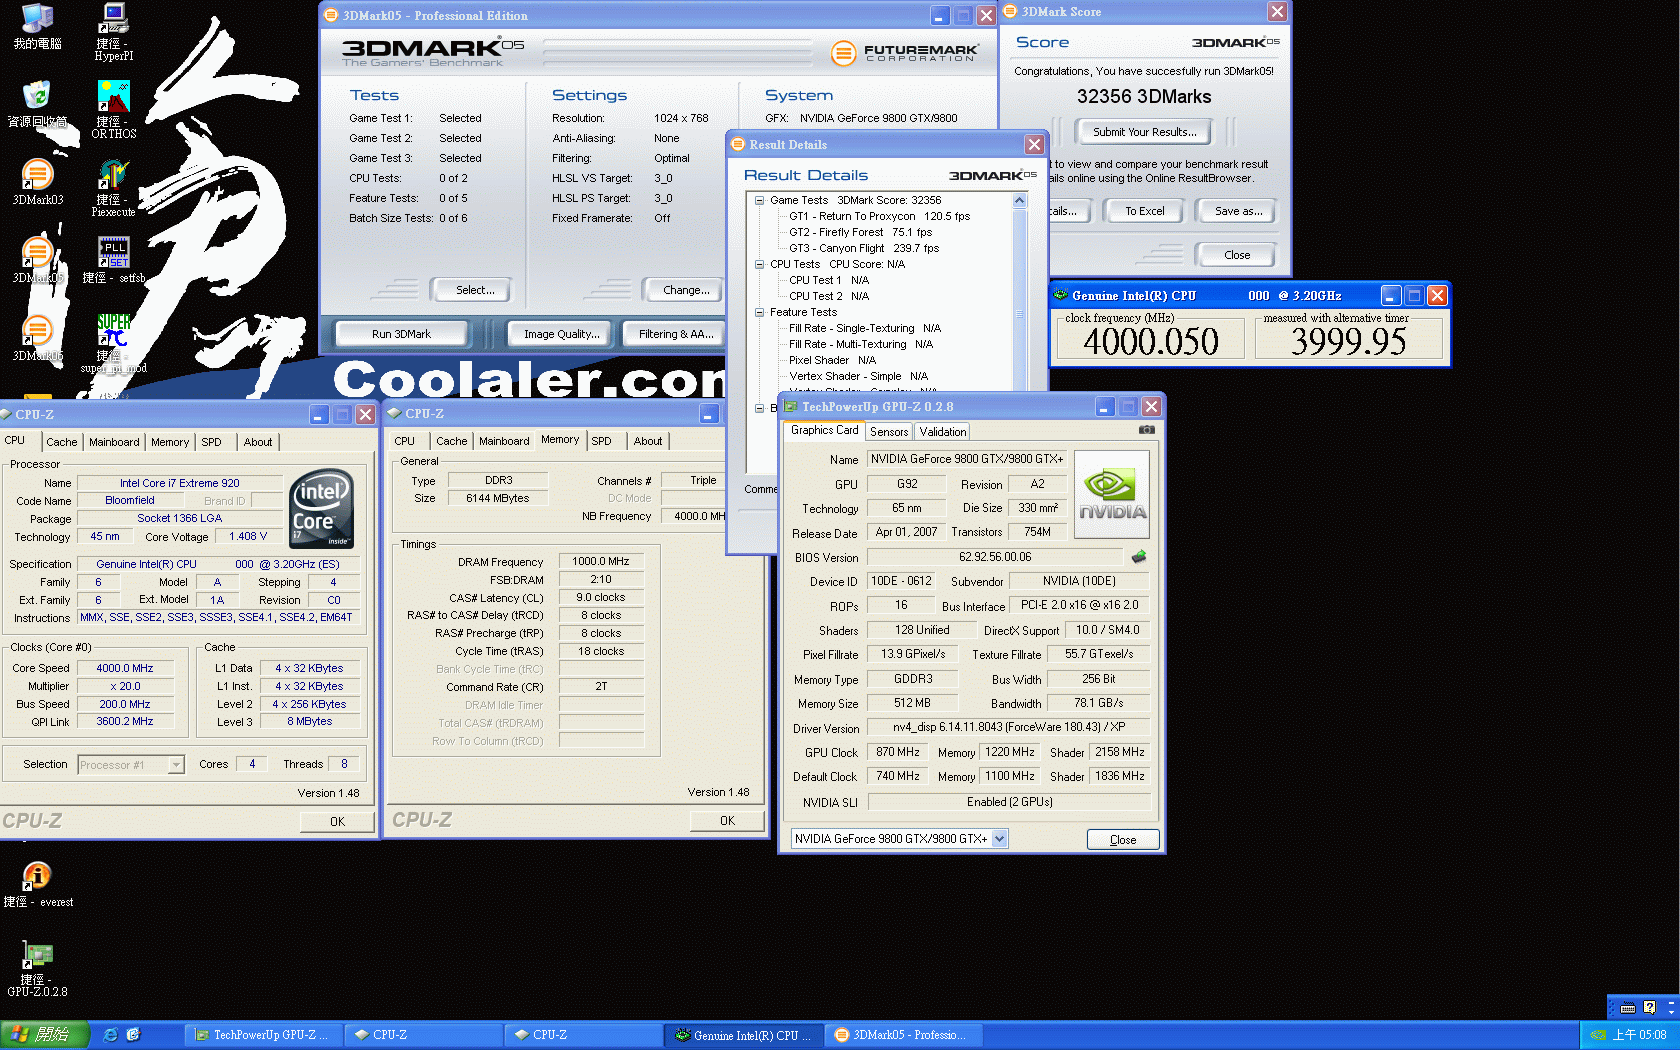The image size is (1680, 1050).
Task: Click the keyboard icon in the language bar
Action: (x=1628, y=1008)
